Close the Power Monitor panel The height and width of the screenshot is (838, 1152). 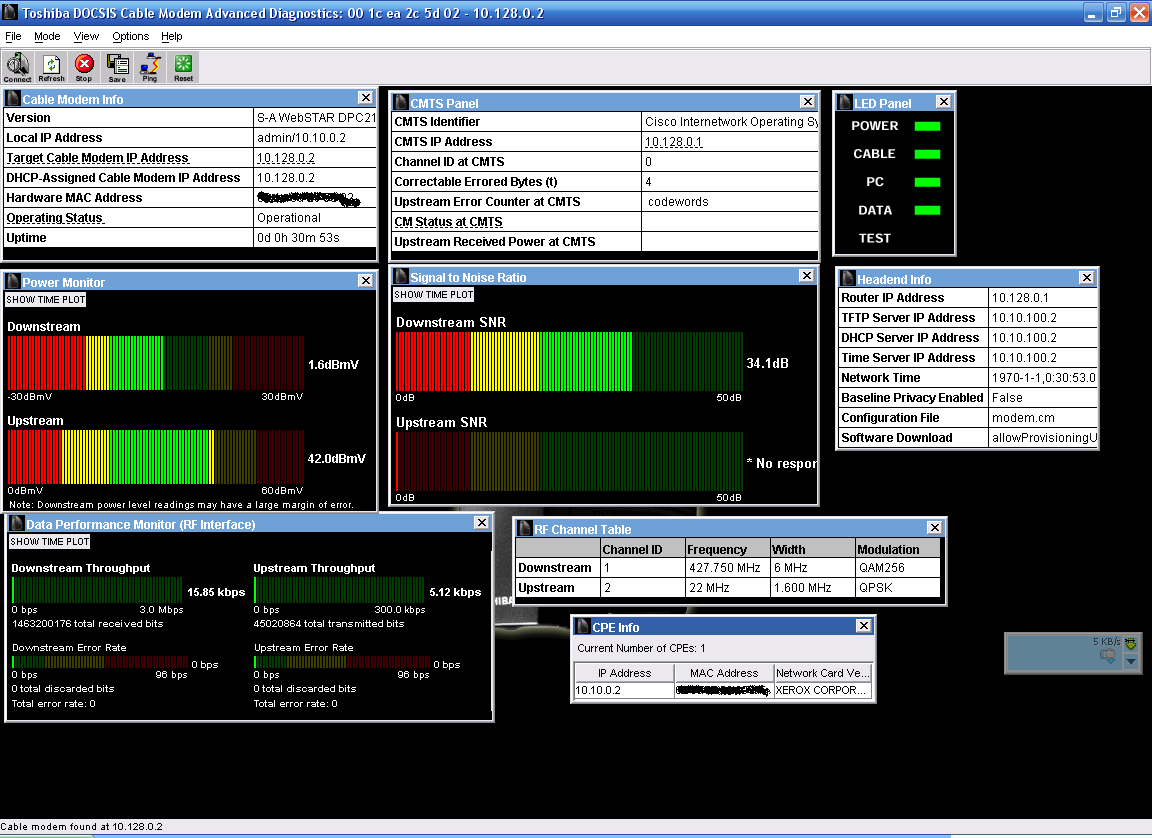click(x=365, y=281)
